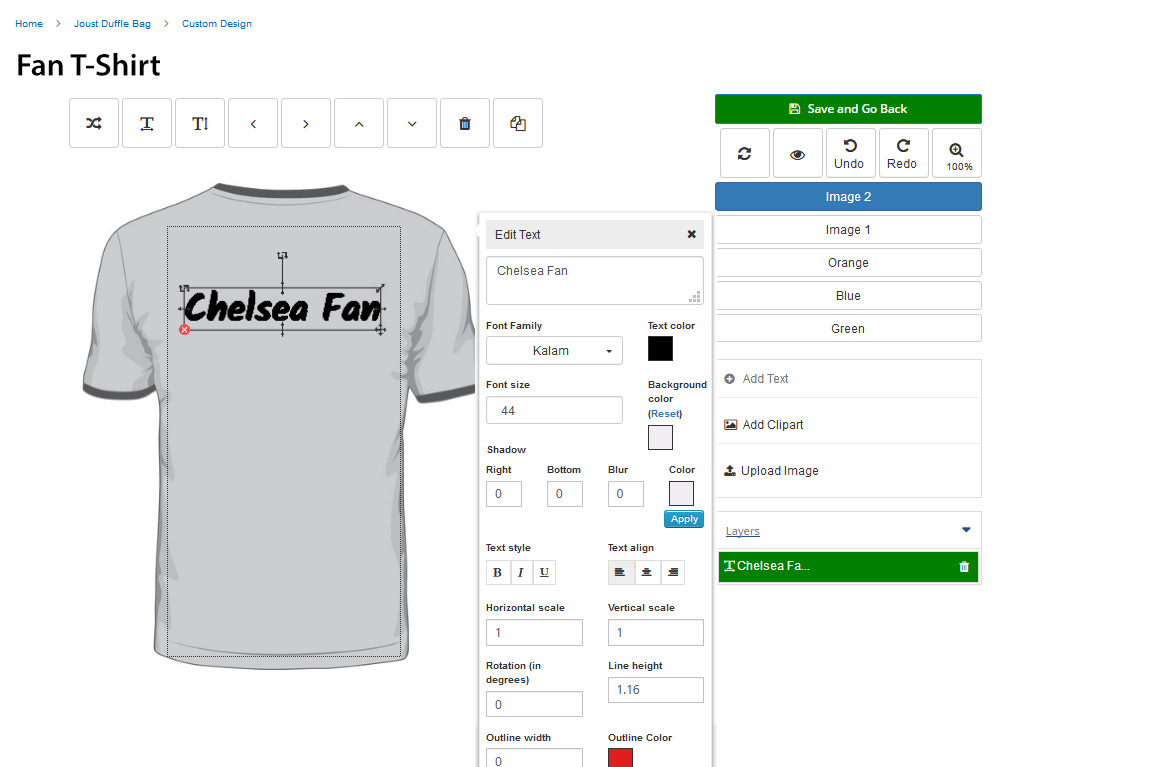
Task: Click the Add Clipart picture icon
Action: tap(730, 424)
